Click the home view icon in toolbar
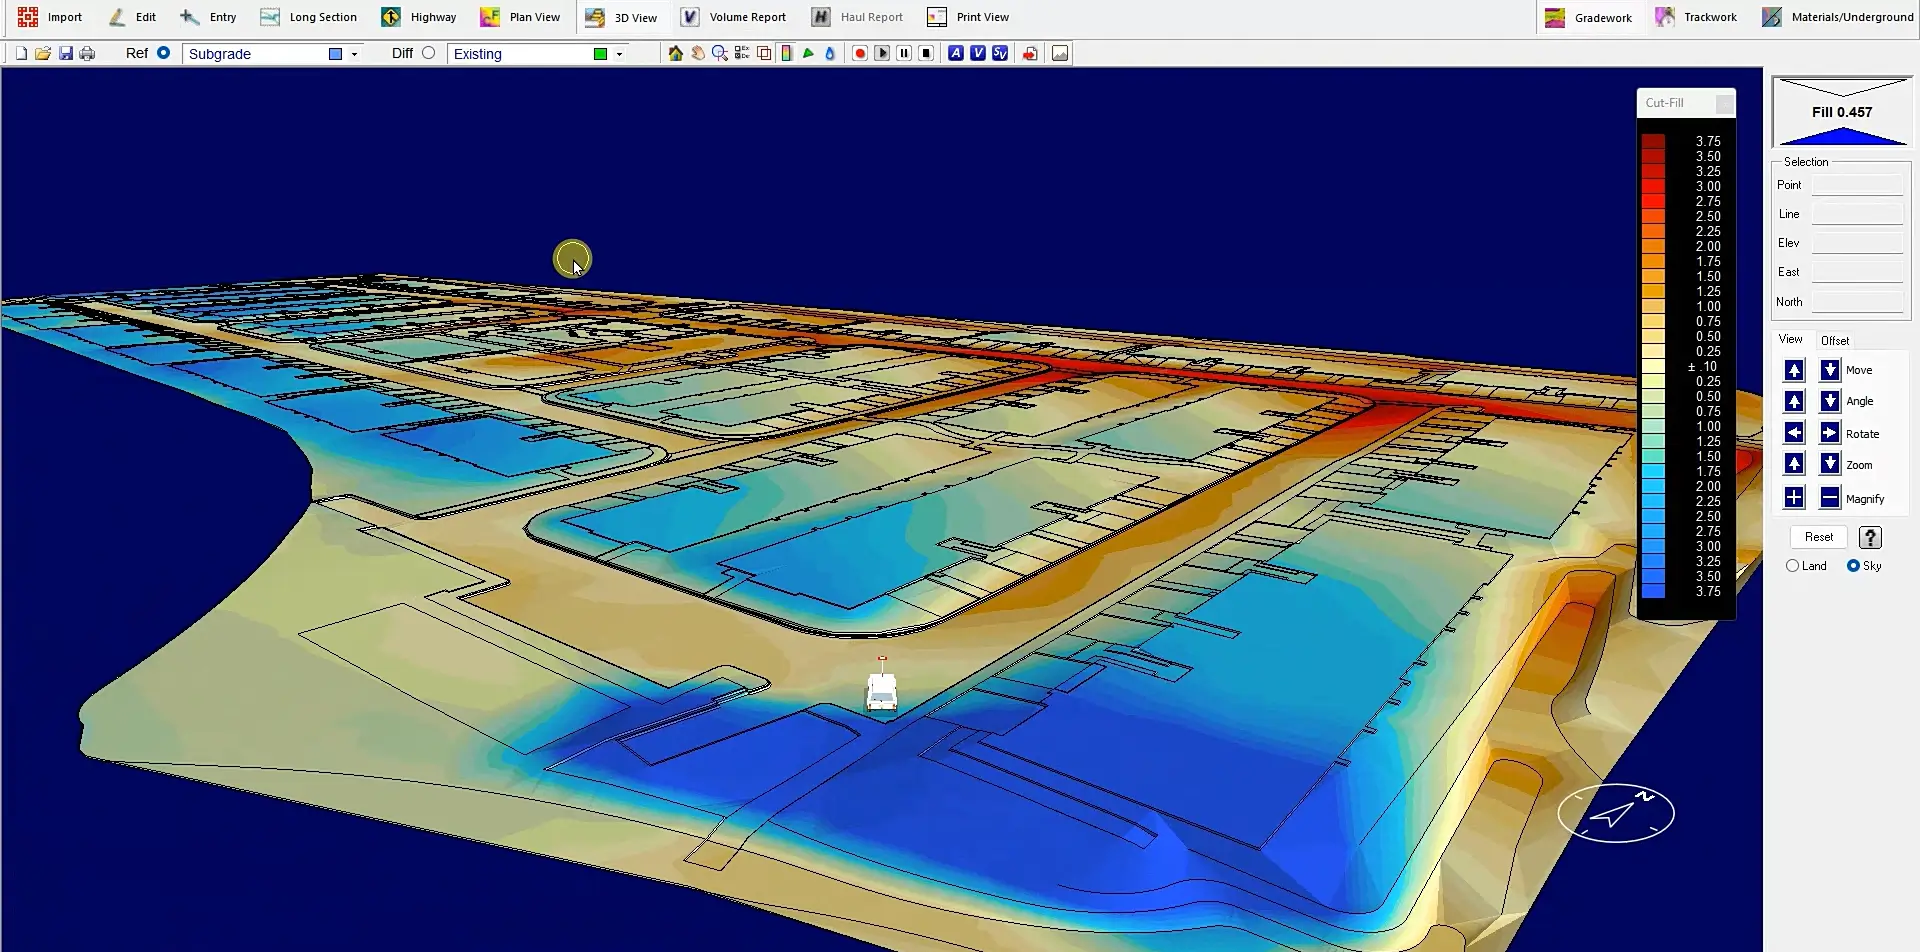Viewport: 1920px width, 952px height. [x=676, y=54]
